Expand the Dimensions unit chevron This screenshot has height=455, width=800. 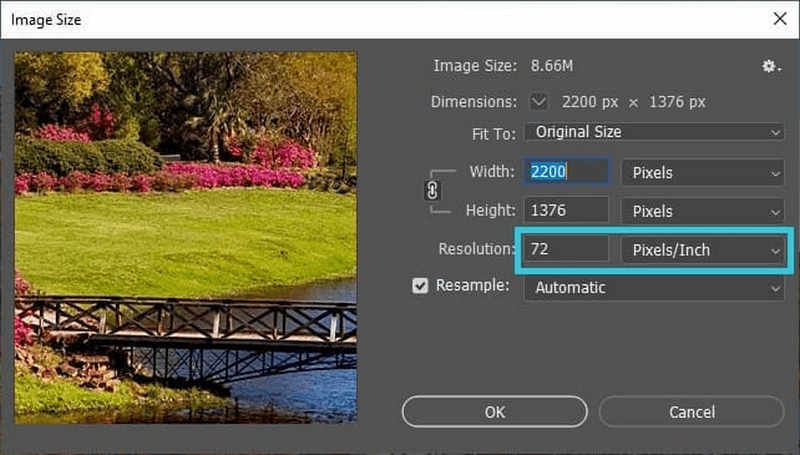(539, 101)
